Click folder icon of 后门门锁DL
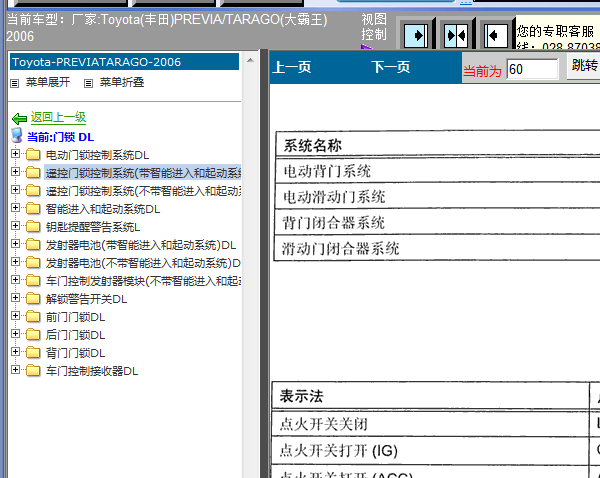The image size is (600, 478). pyautogui.click(x=33, y=334)
